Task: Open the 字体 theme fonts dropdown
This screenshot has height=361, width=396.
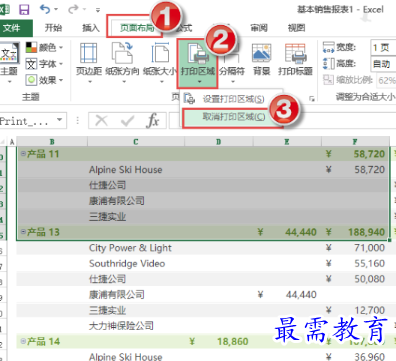Action: pos(44,64)
